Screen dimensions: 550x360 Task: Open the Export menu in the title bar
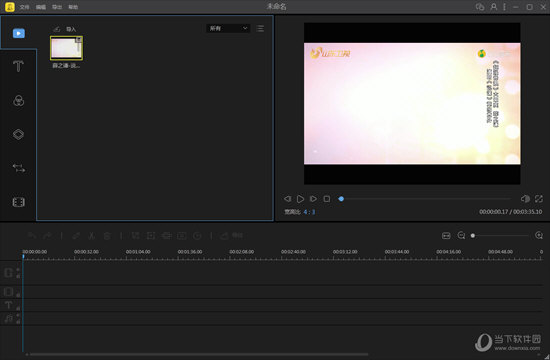click(57, 7)
